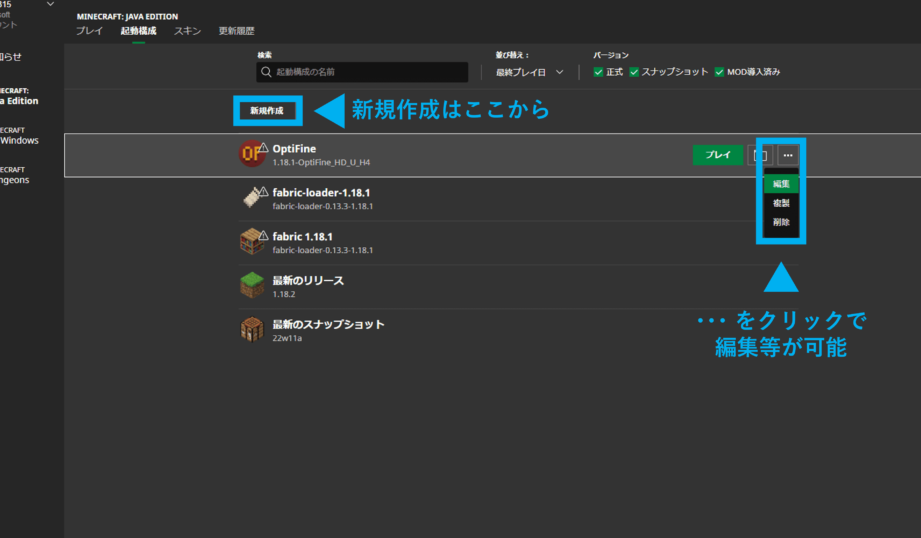Click the warning triangle on fabric-loader-1.18.1
This screenshot has height=538, width=921.
[264, 191]
